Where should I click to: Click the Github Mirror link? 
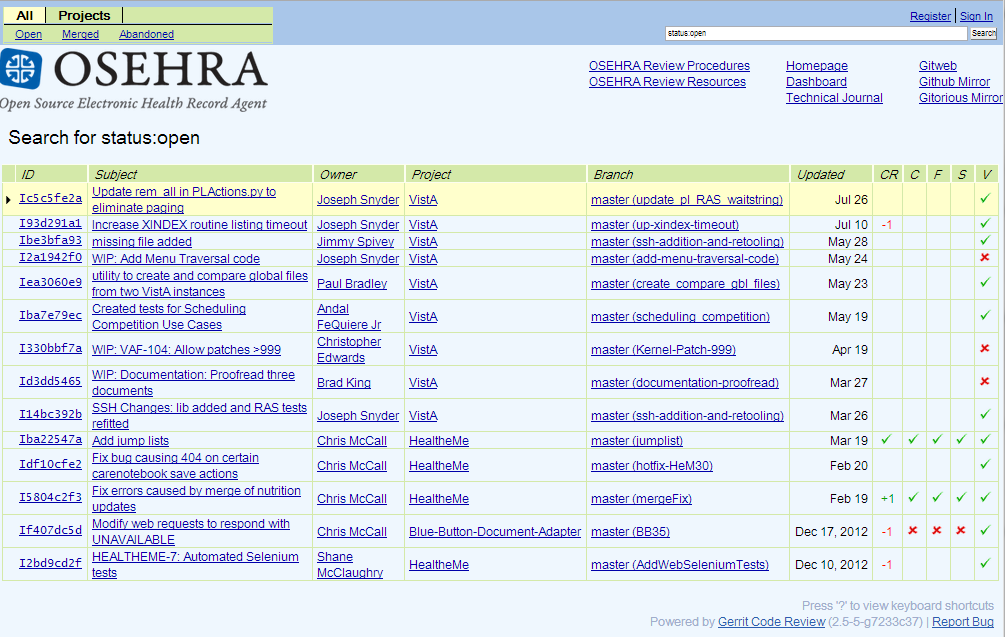coord(954,82)
